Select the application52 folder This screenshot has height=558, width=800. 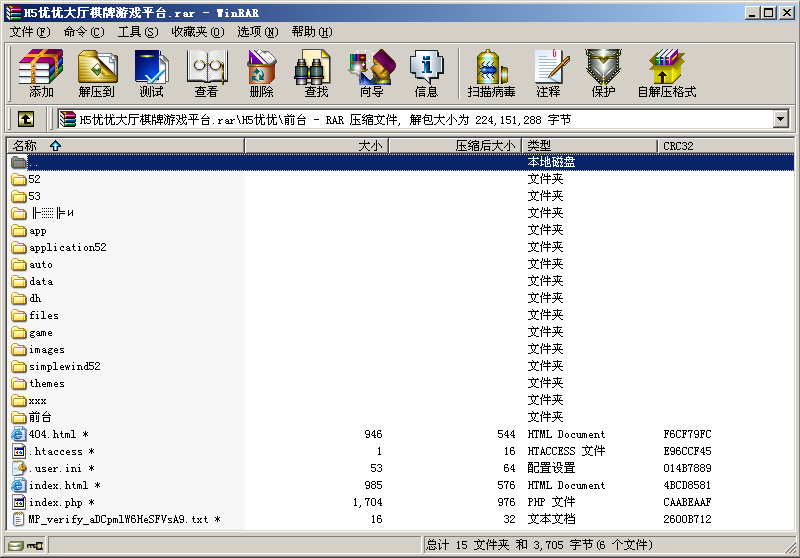tap(66, 247)
